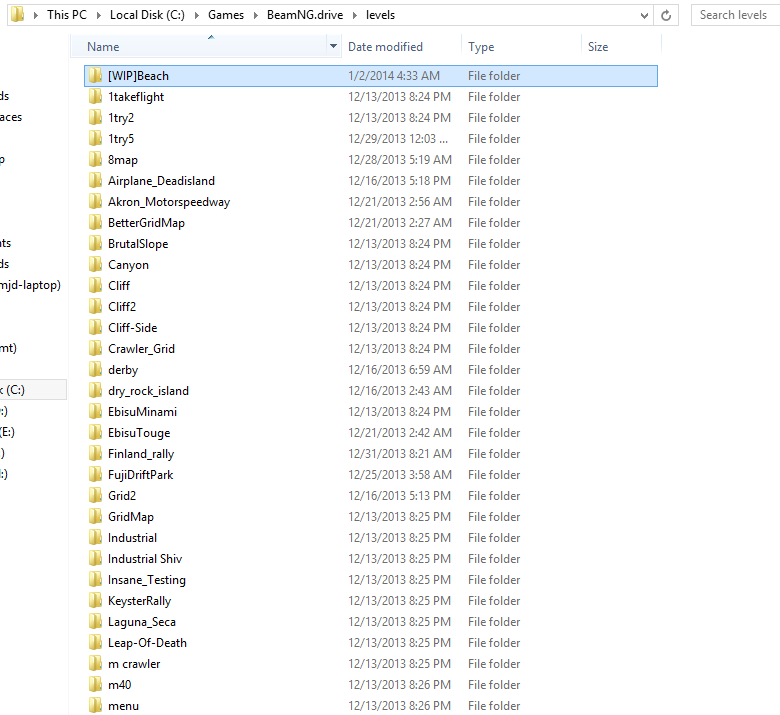Refresh the levels folder view
The height and width of the screenshot is (715, 780).
coord(666,15)
